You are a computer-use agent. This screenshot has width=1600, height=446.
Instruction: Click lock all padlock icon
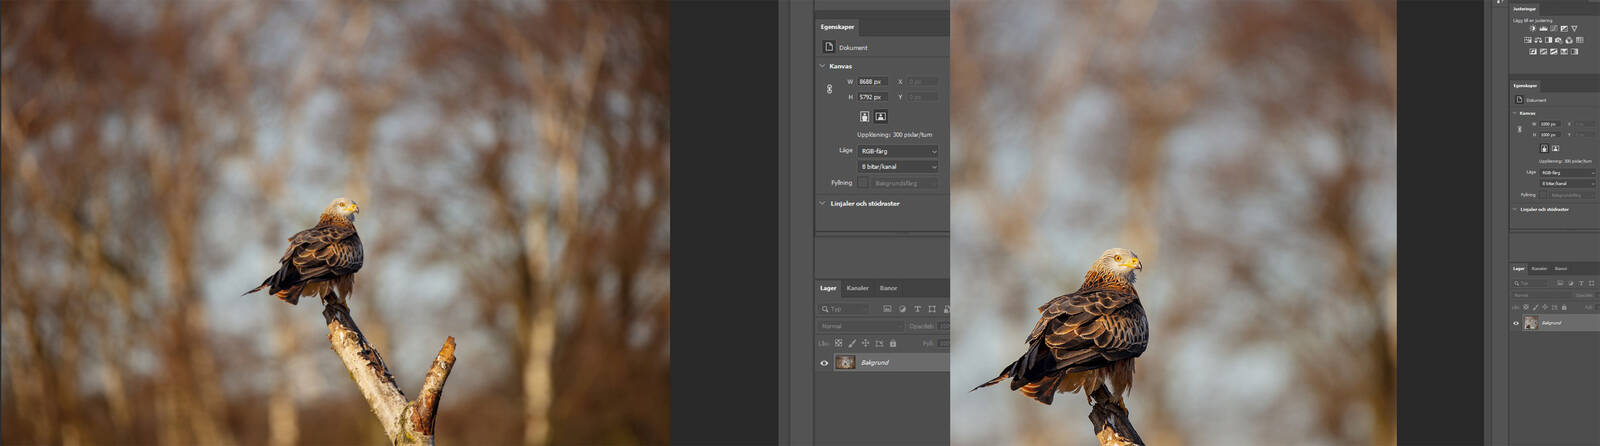tap(893, 343)
